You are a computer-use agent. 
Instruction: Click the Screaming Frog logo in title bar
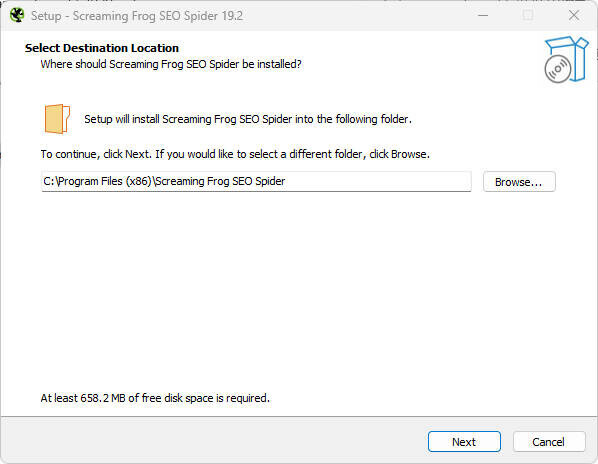[17, 15]
